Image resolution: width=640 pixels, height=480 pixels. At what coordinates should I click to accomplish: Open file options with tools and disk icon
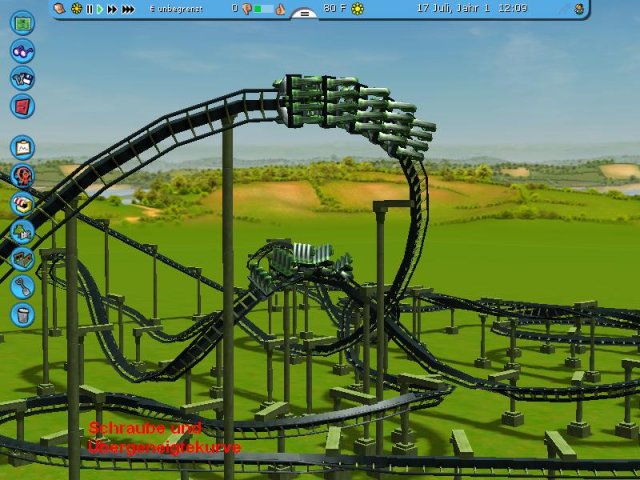pyautogui.click(x=22, y=78)
